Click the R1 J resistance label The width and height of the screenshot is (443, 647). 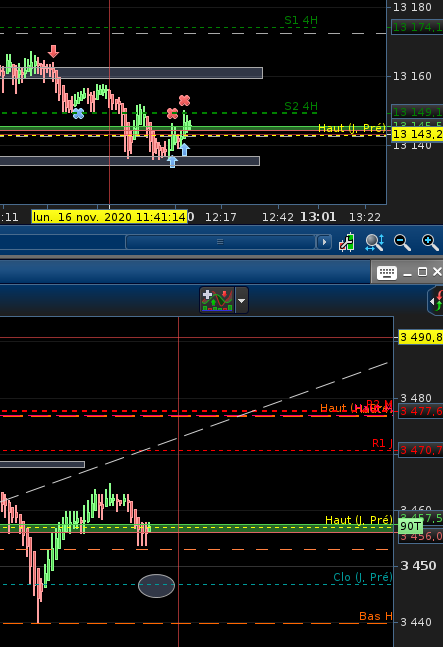click(x=382, y=444)
